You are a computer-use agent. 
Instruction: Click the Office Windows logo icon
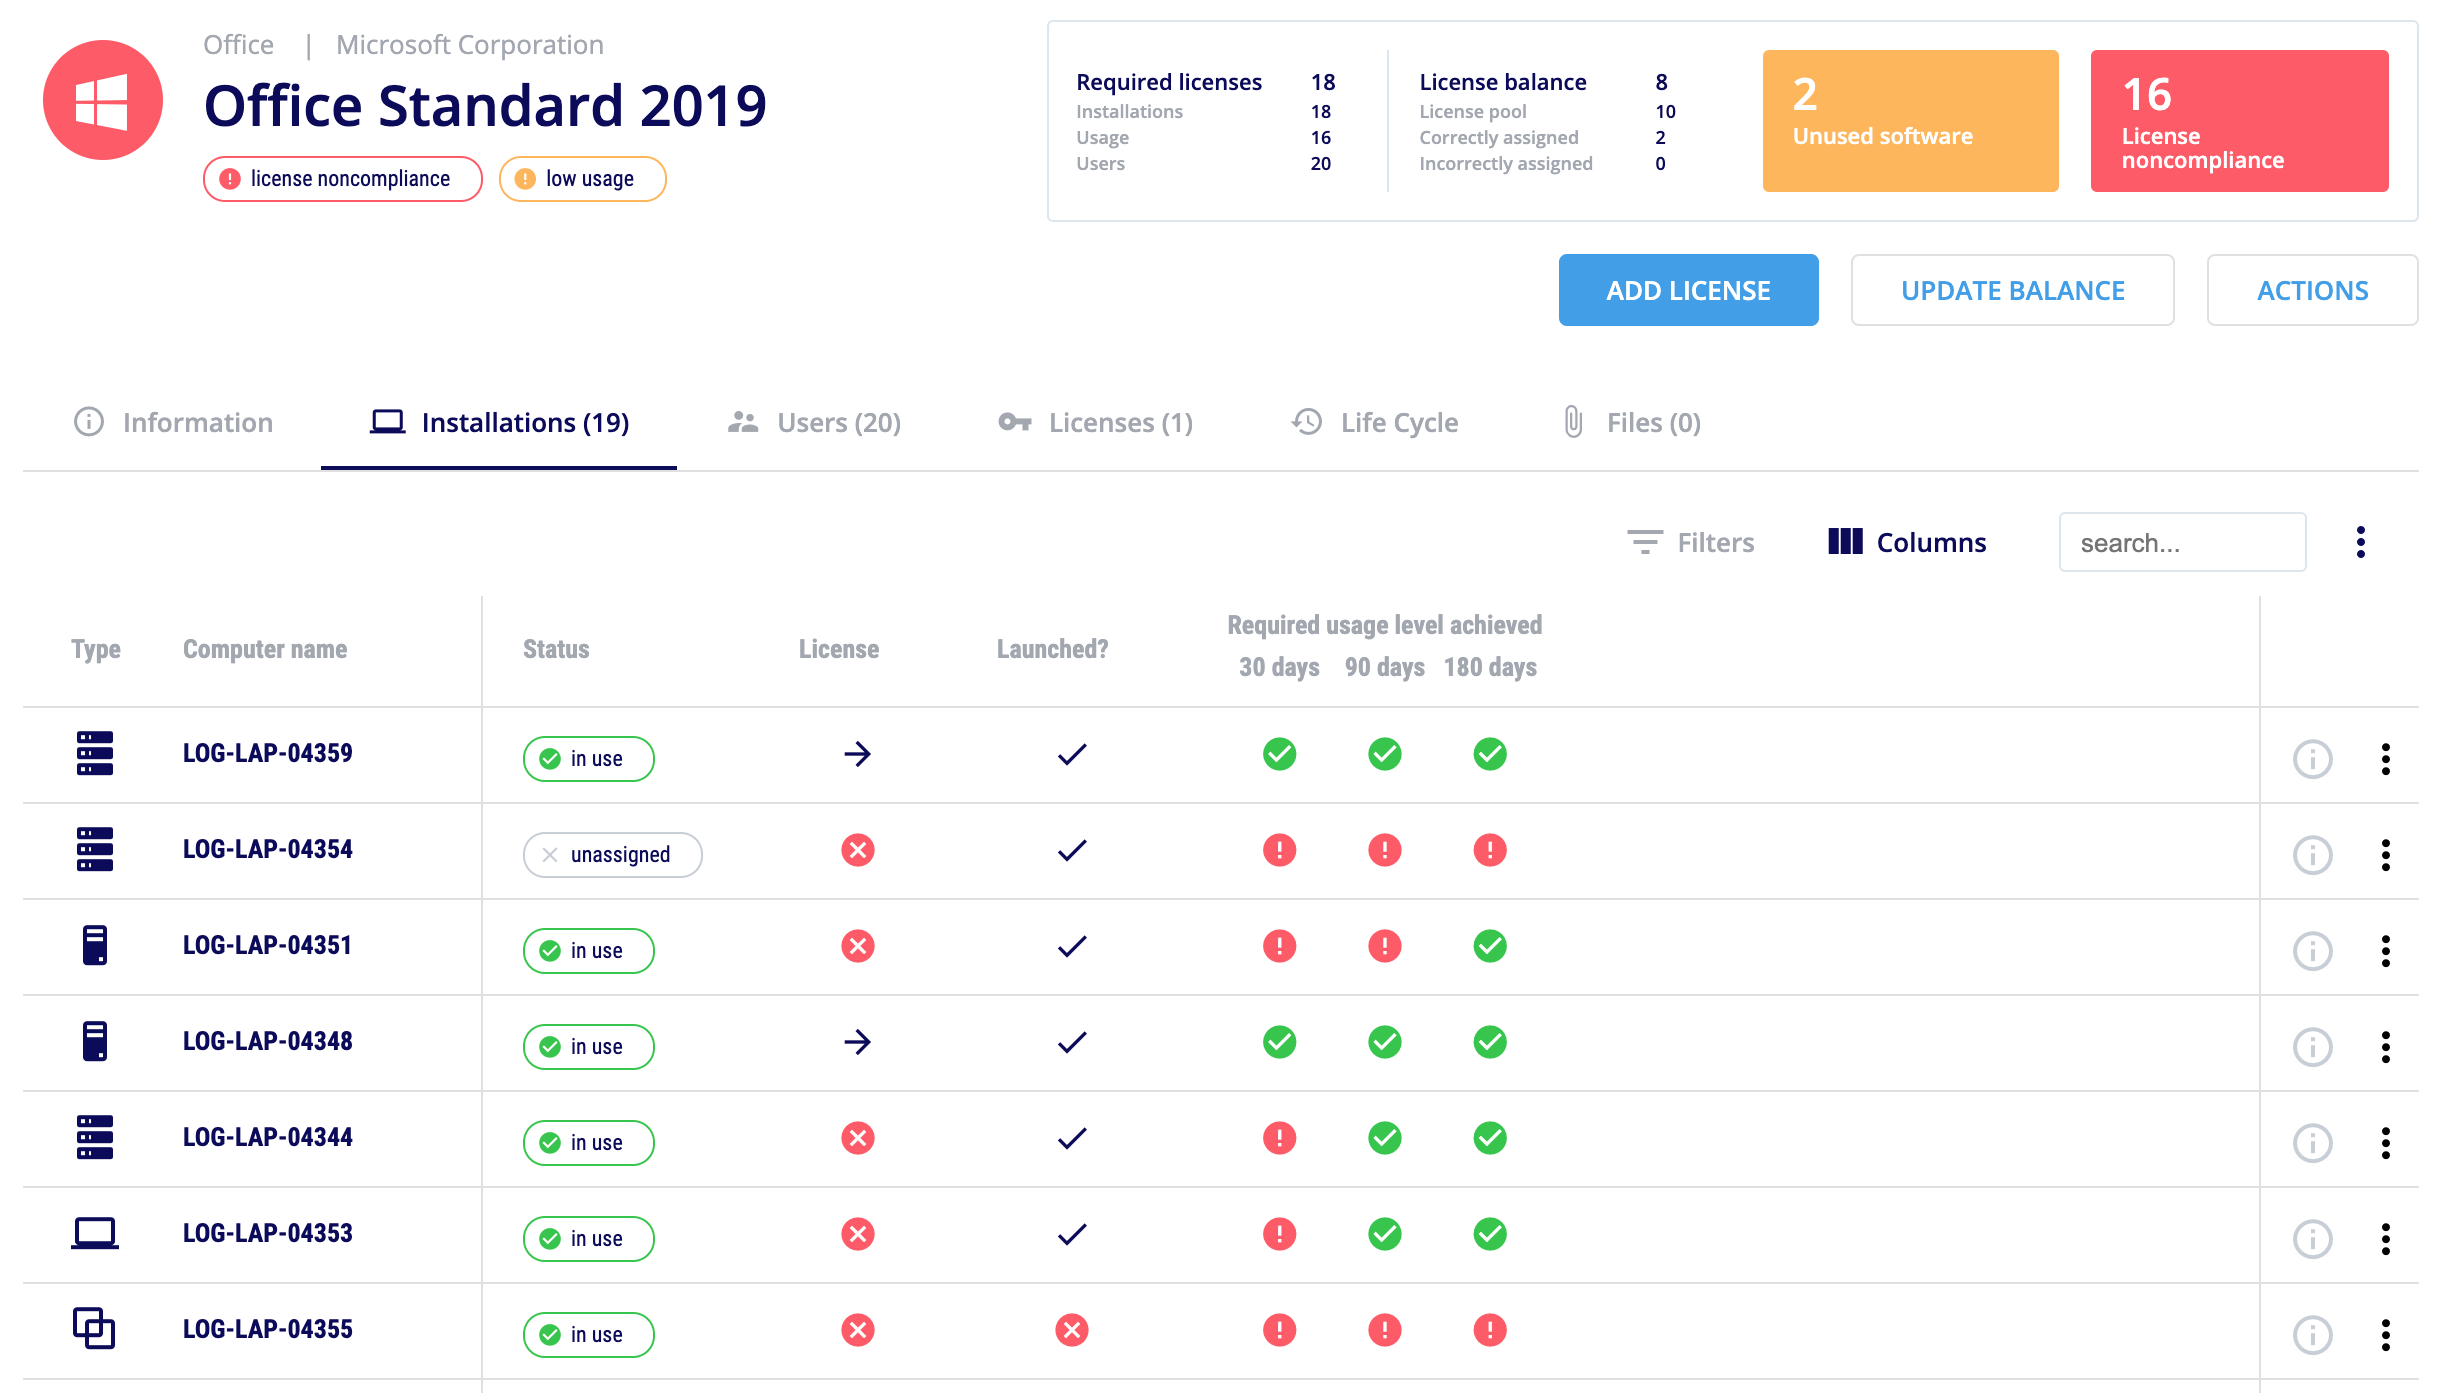102,100
